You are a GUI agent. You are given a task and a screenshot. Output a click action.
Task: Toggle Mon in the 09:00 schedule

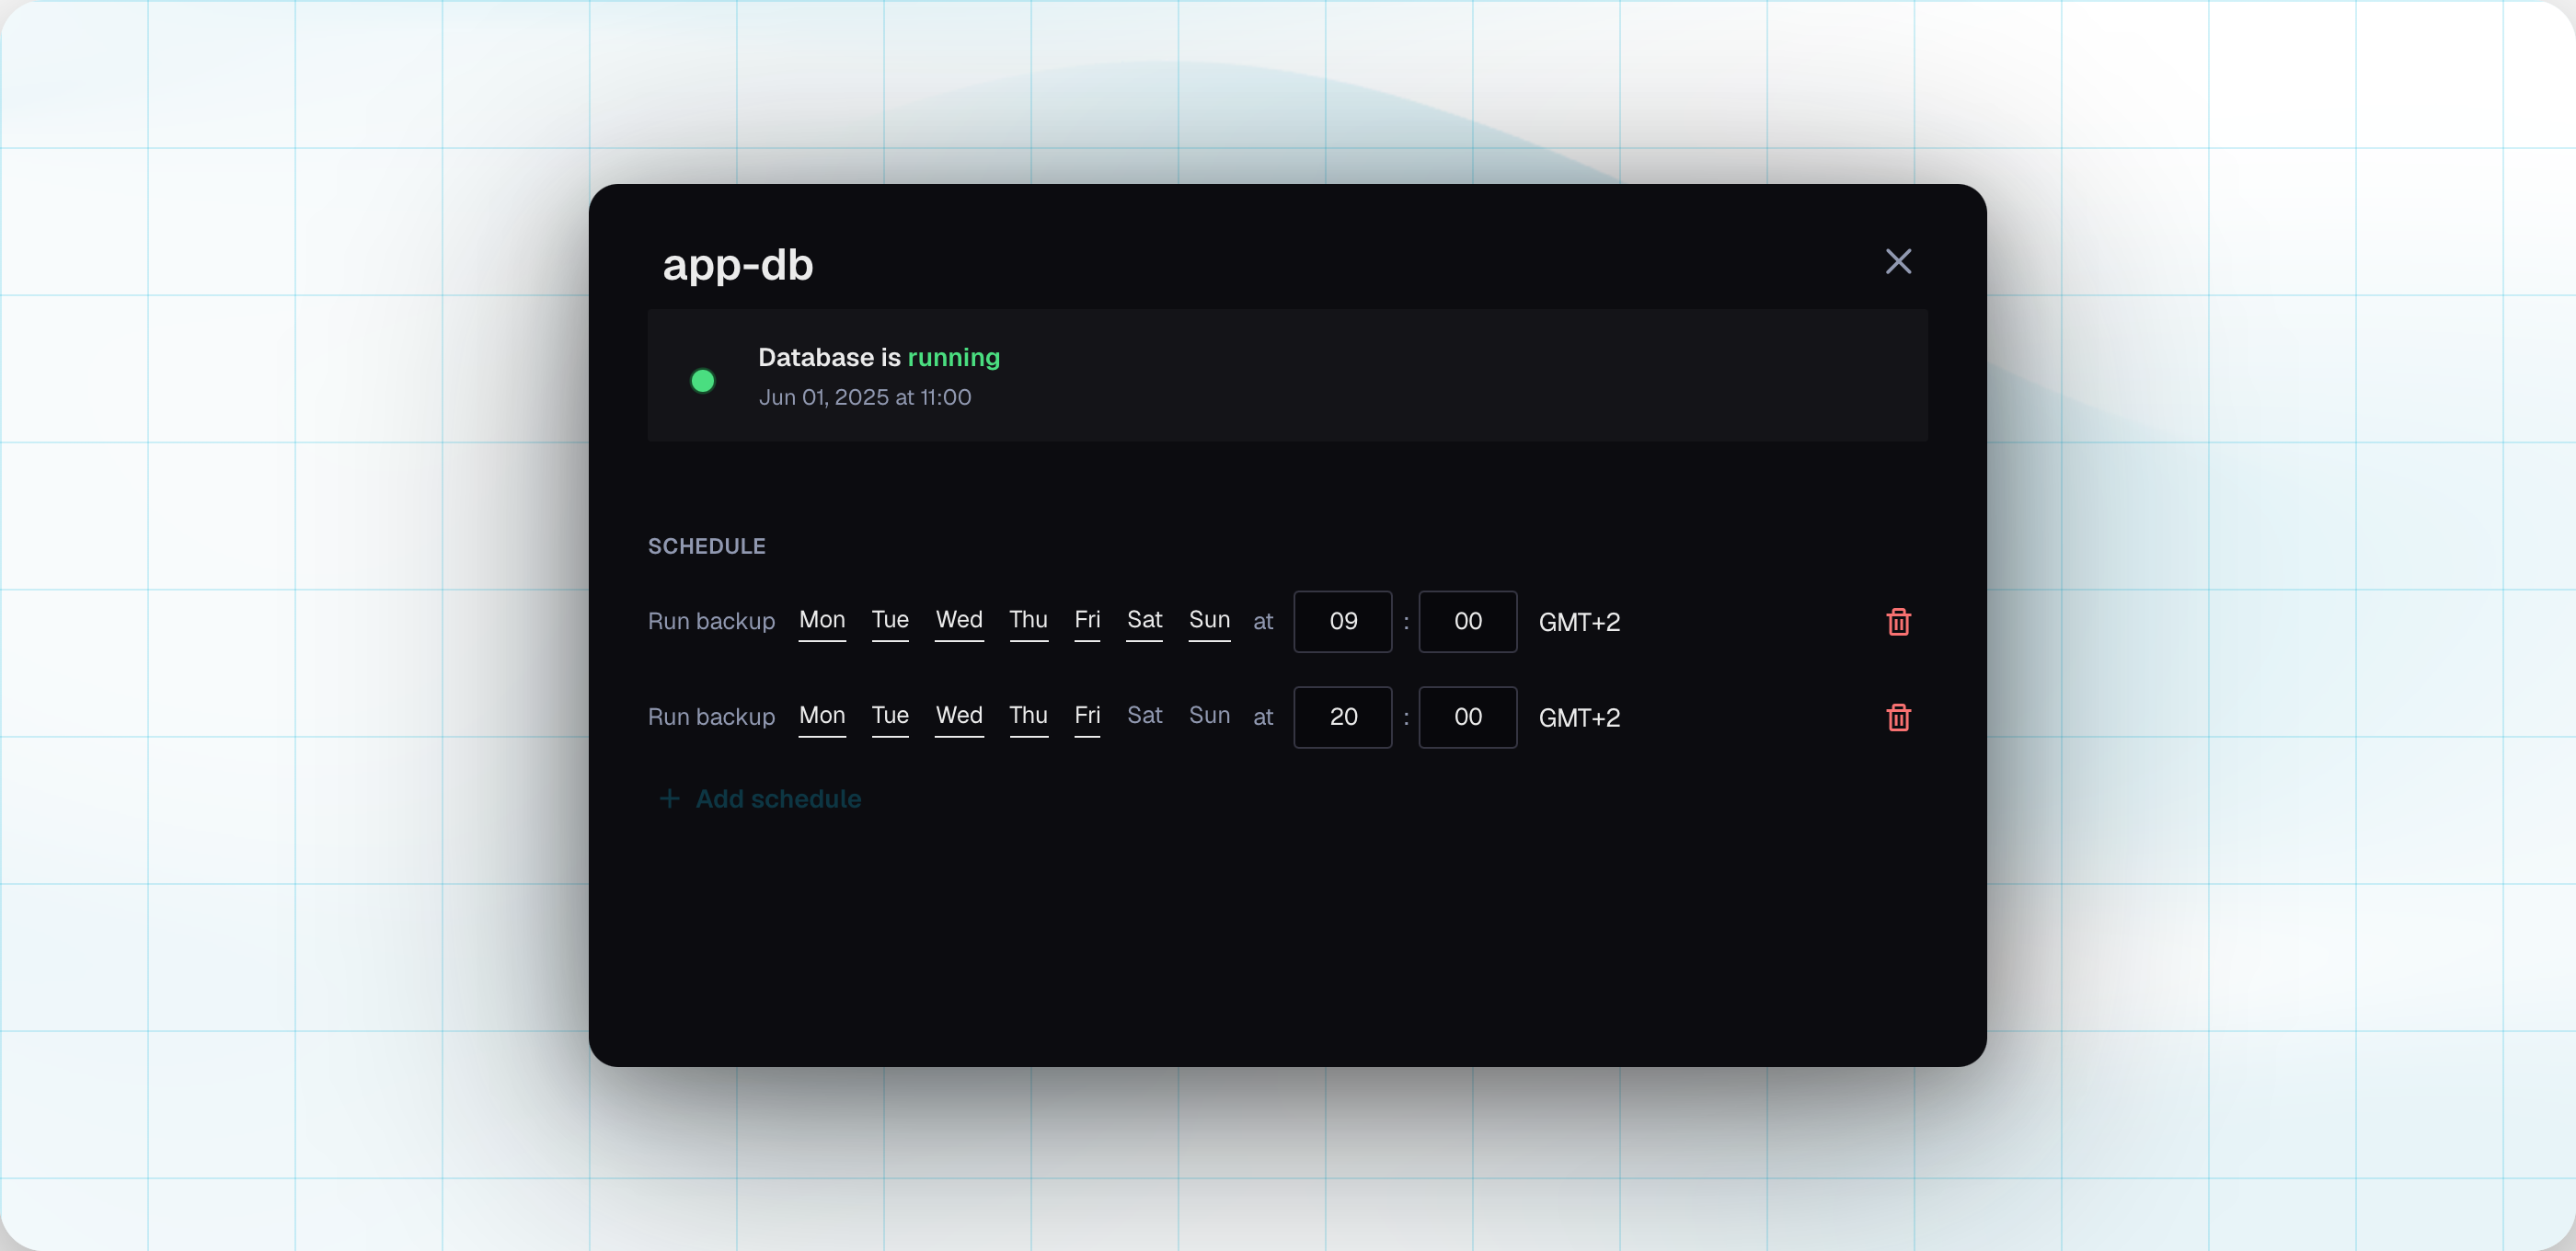(822, 620)
